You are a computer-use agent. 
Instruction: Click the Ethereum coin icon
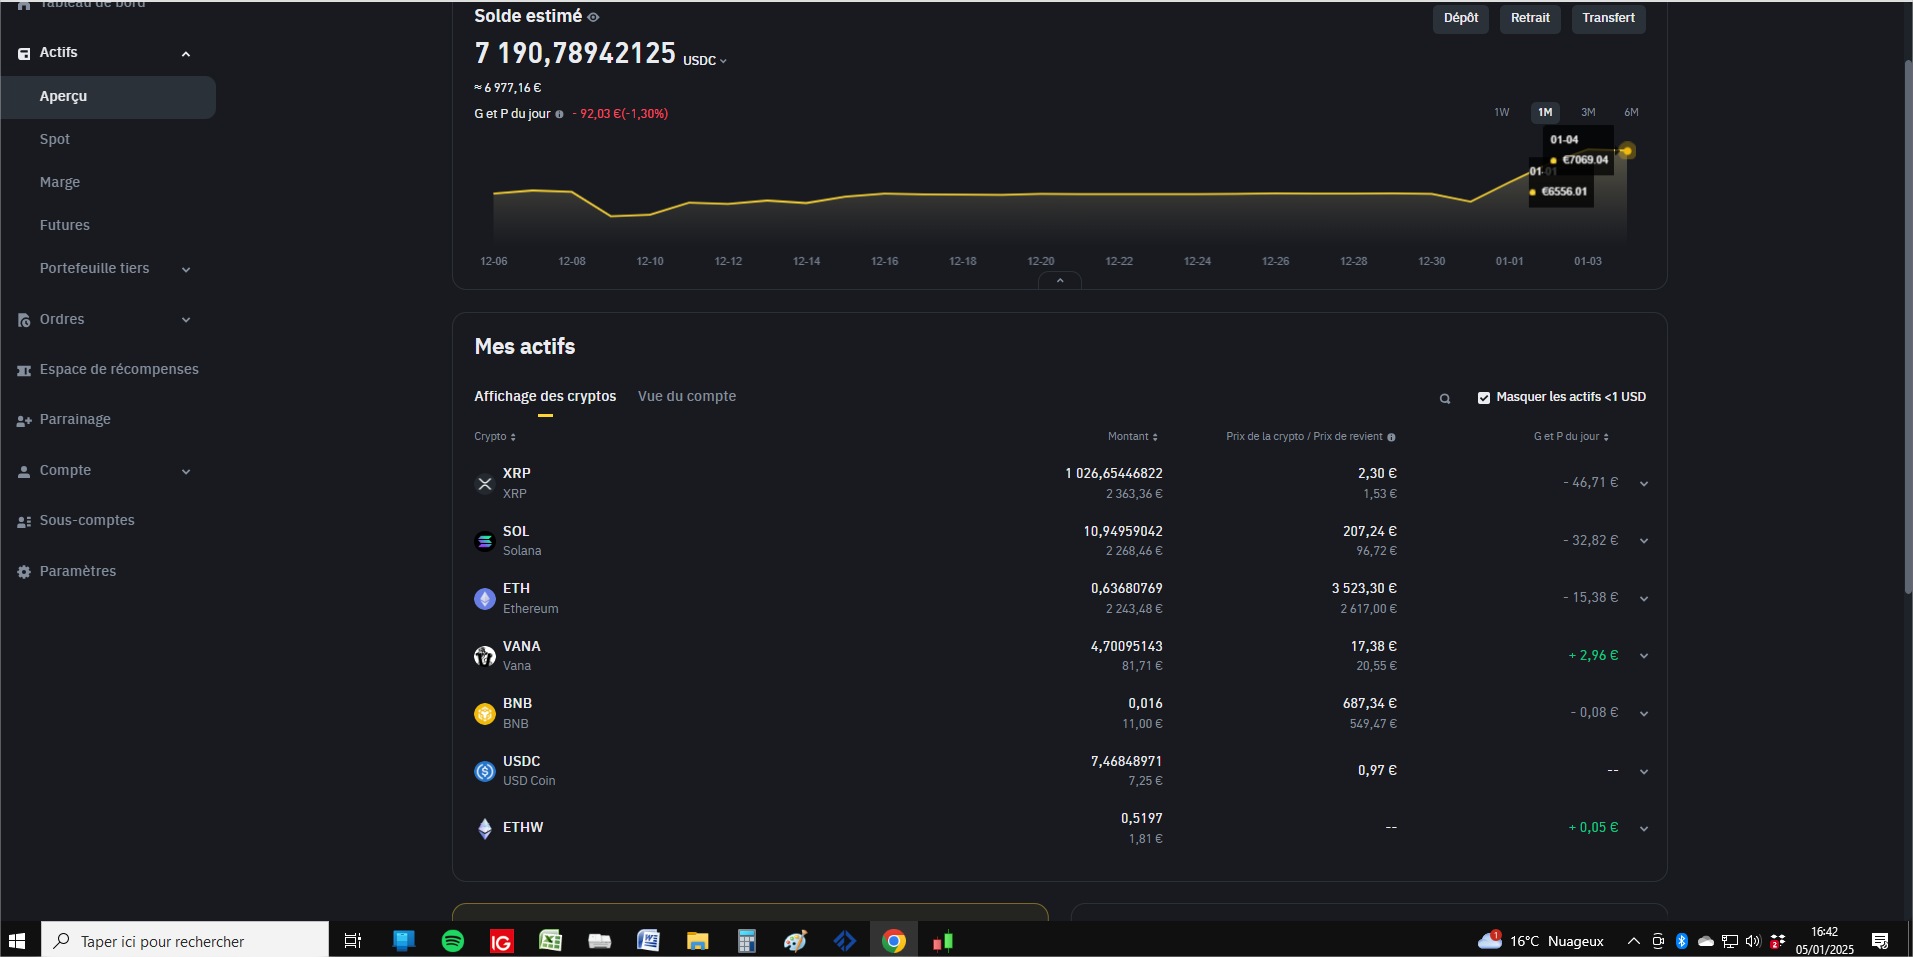pyautogui.click(x=485, y=599)
